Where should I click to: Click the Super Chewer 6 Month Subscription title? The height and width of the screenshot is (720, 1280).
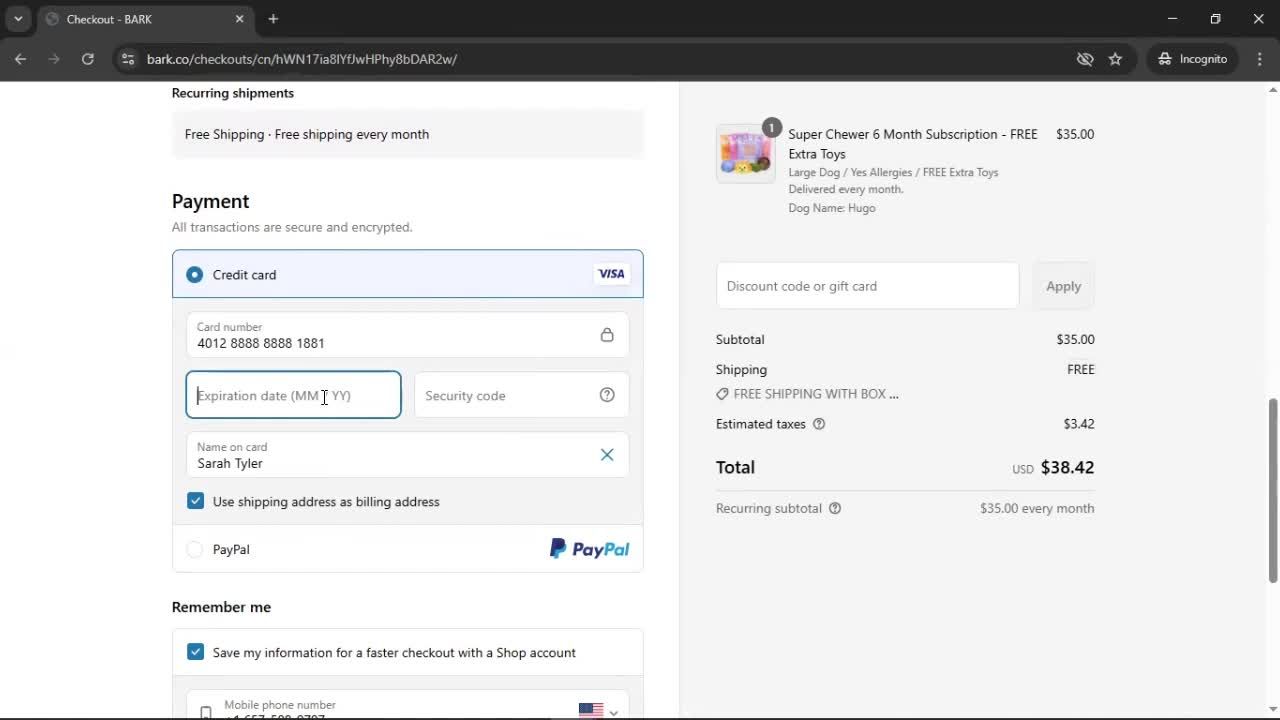913,144
